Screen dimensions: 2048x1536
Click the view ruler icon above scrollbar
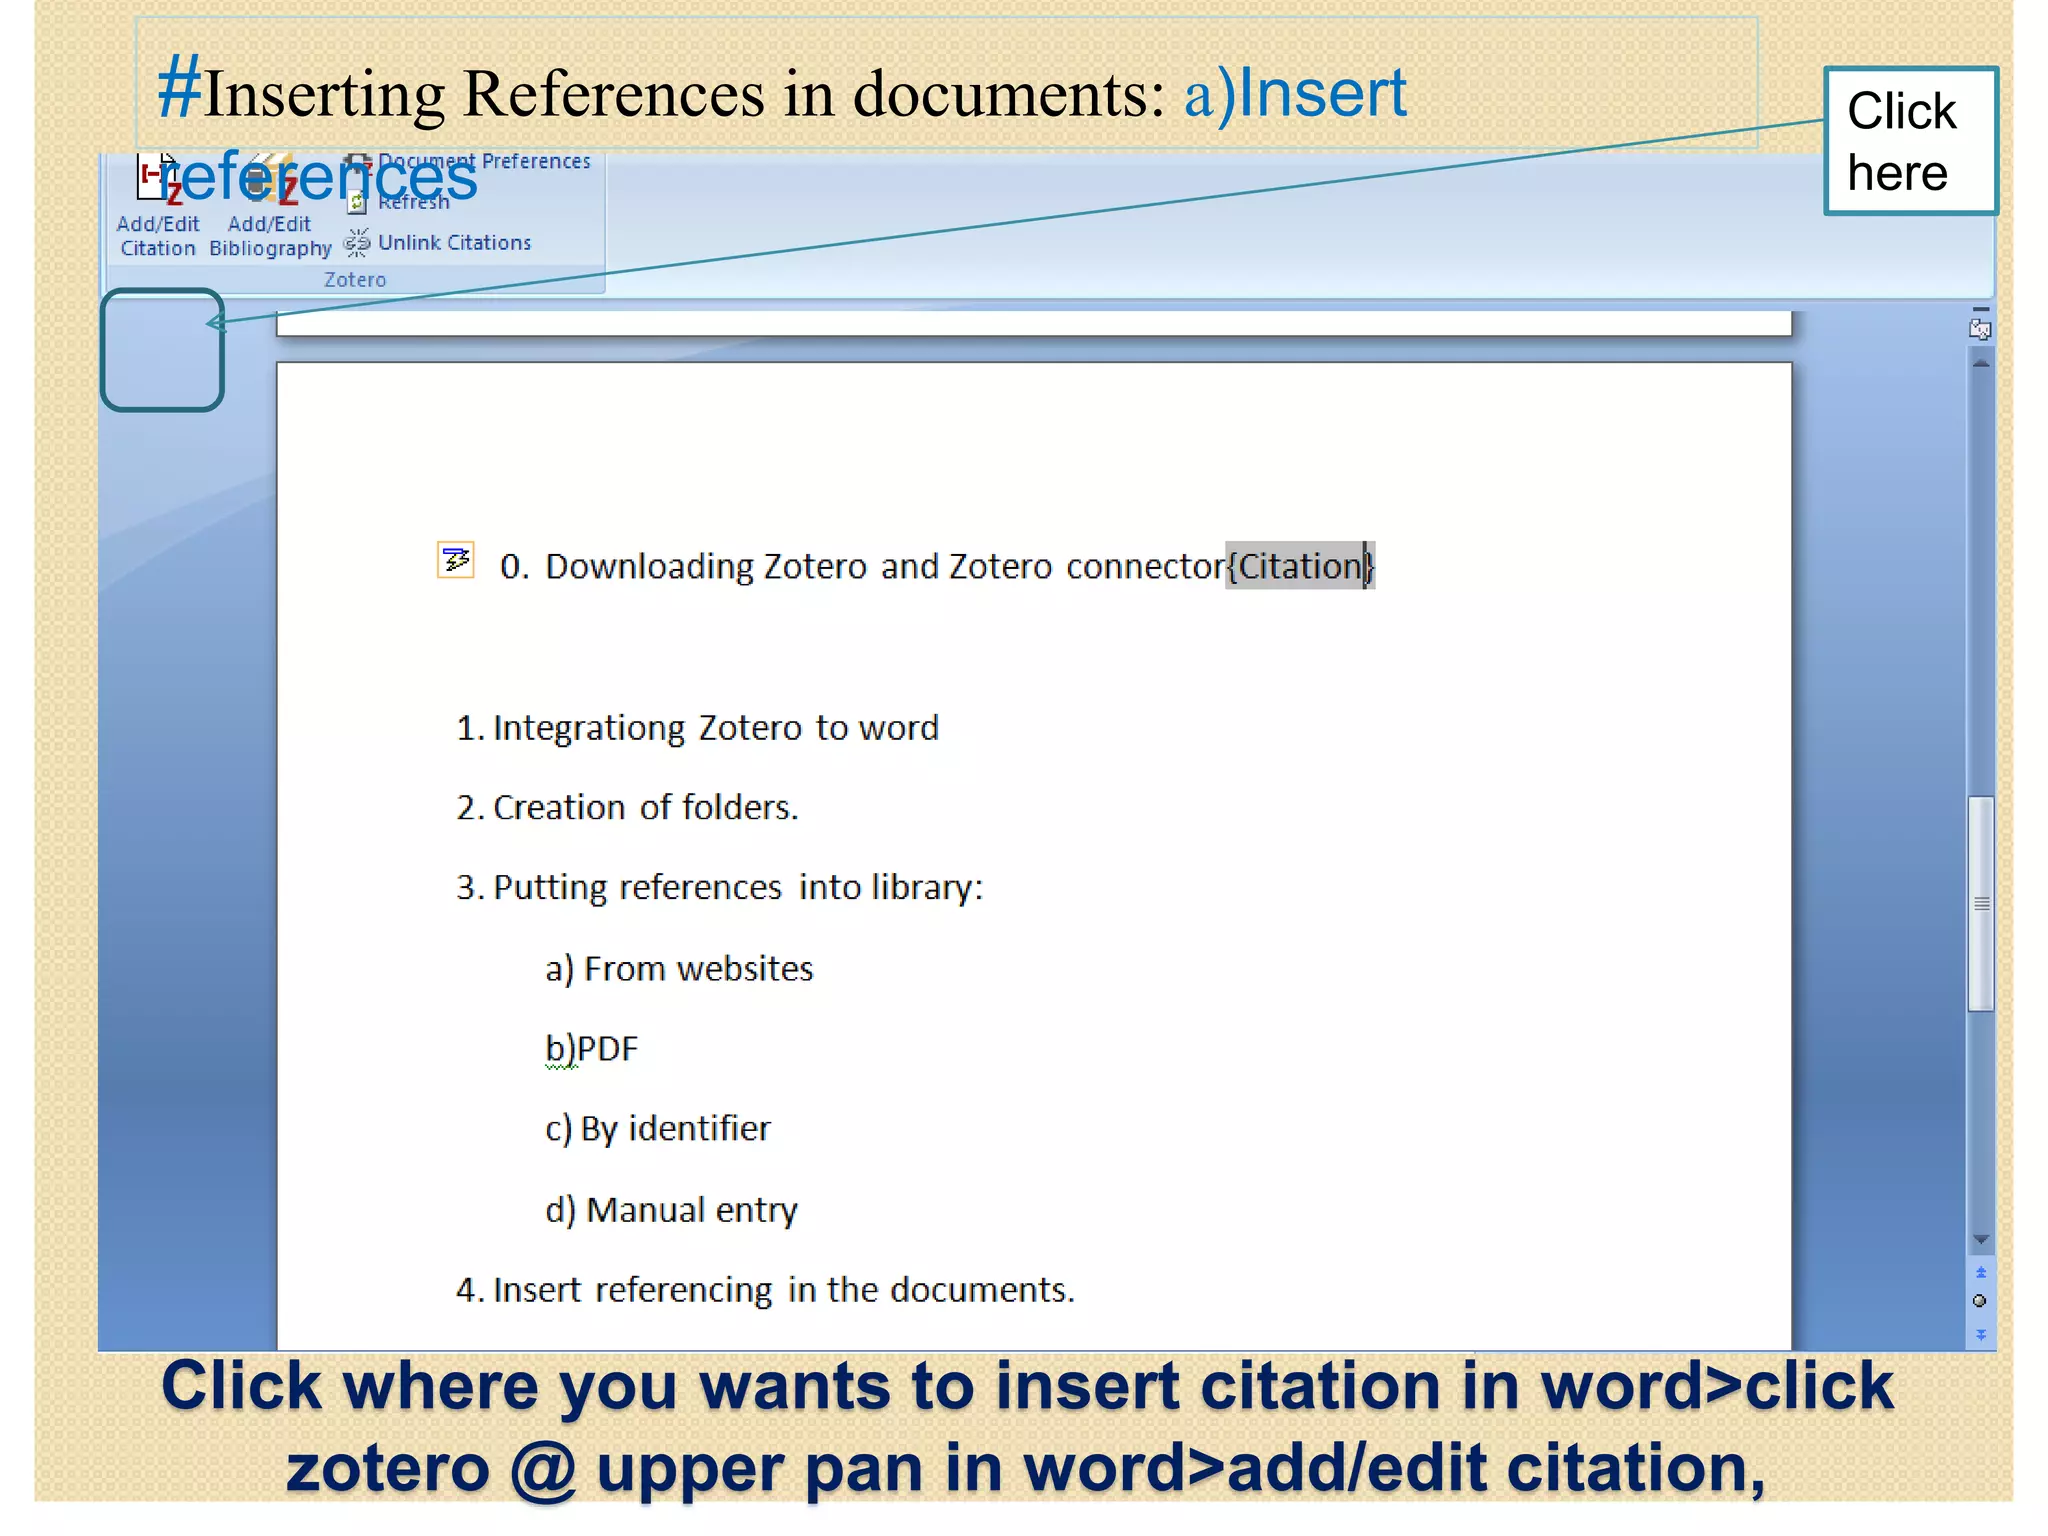[1980, 328]
